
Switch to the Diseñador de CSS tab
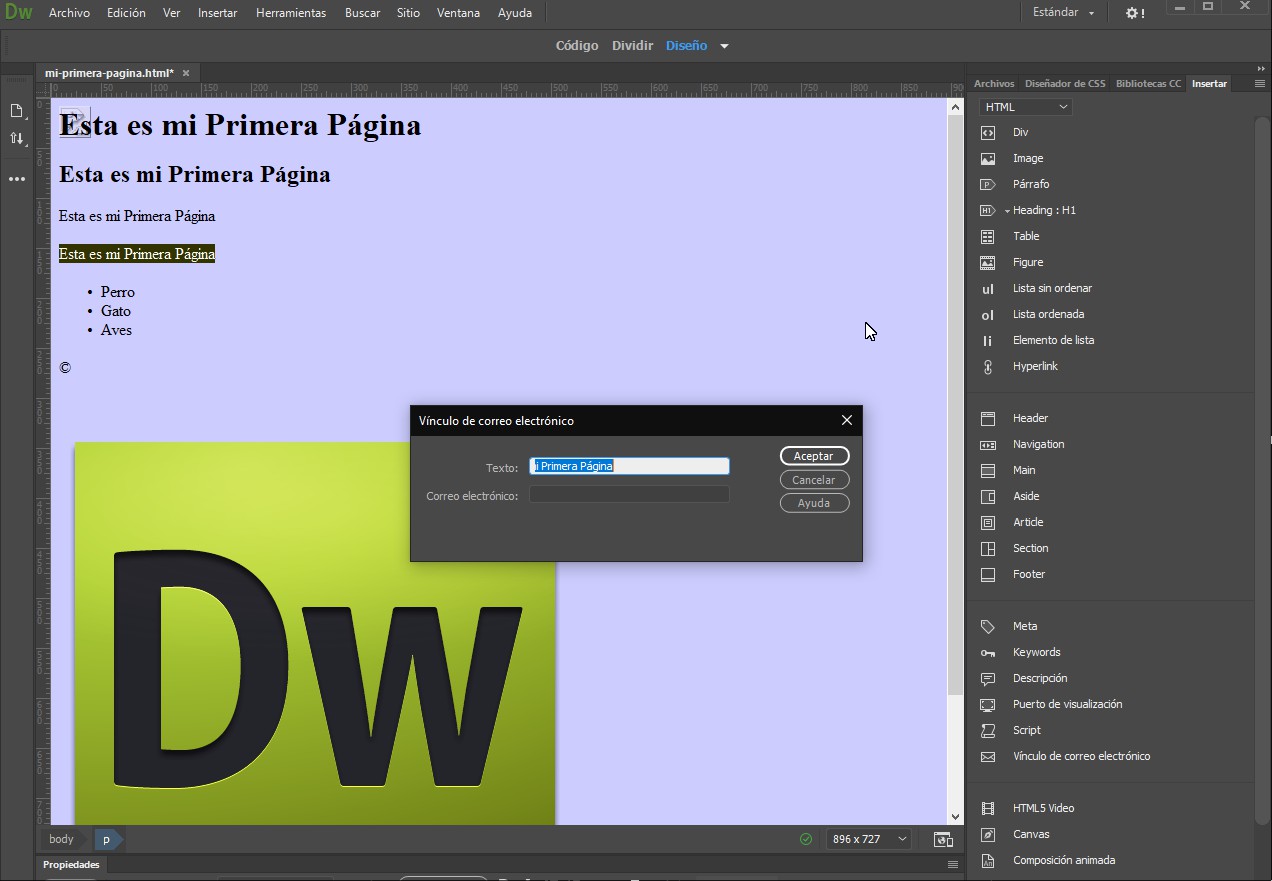click(x=1065, y=84)
